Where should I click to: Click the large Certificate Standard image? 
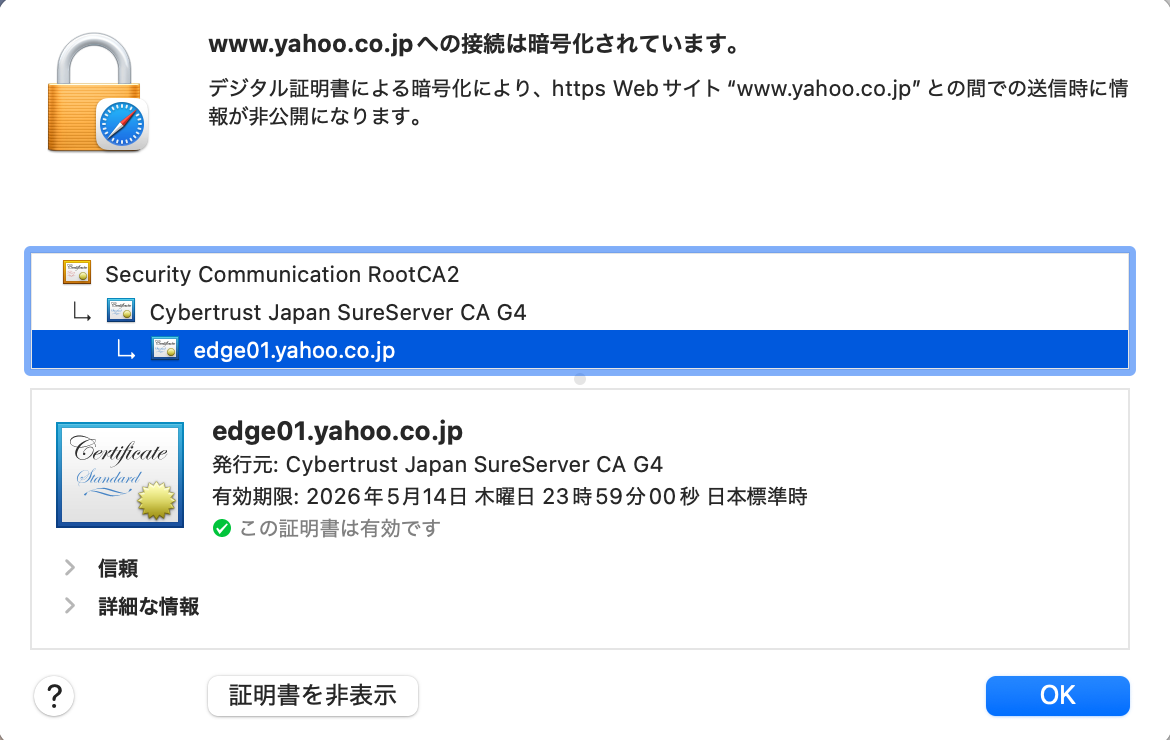[x=120, y=475]
